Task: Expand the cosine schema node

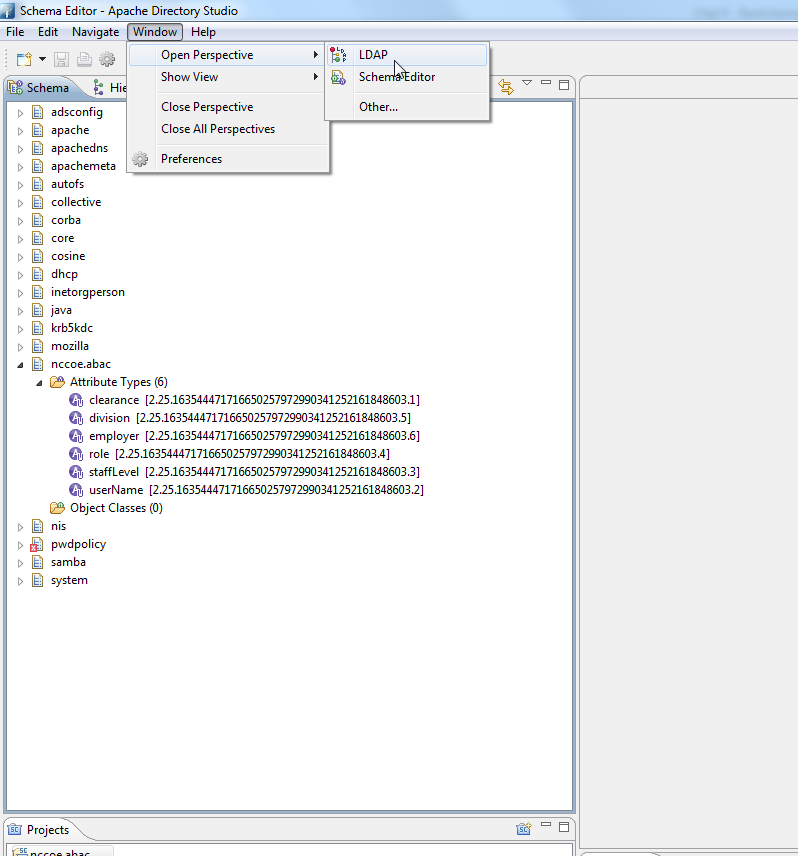Action: [x=20, y=257]
